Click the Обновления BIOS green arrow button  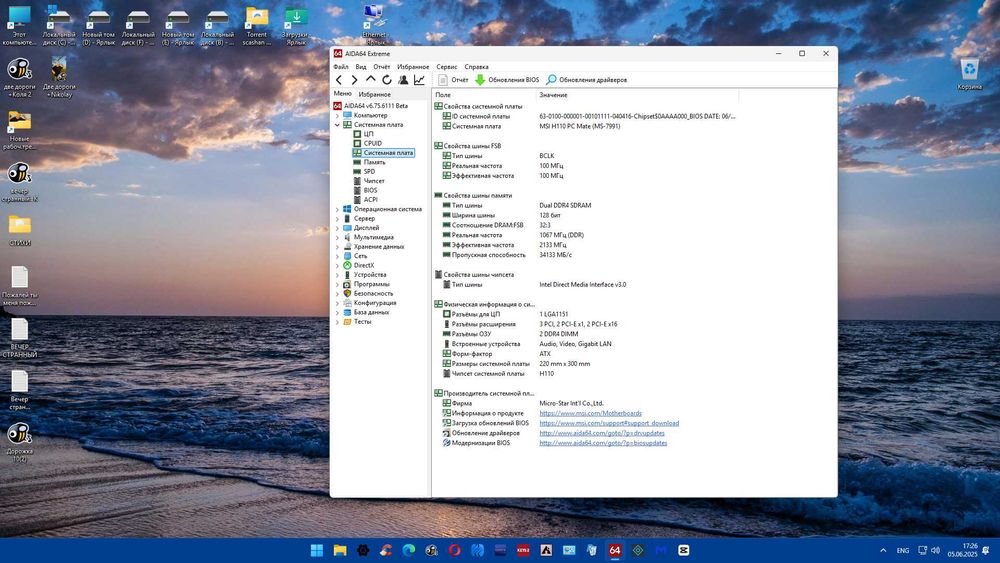click(x=507, y=80)
